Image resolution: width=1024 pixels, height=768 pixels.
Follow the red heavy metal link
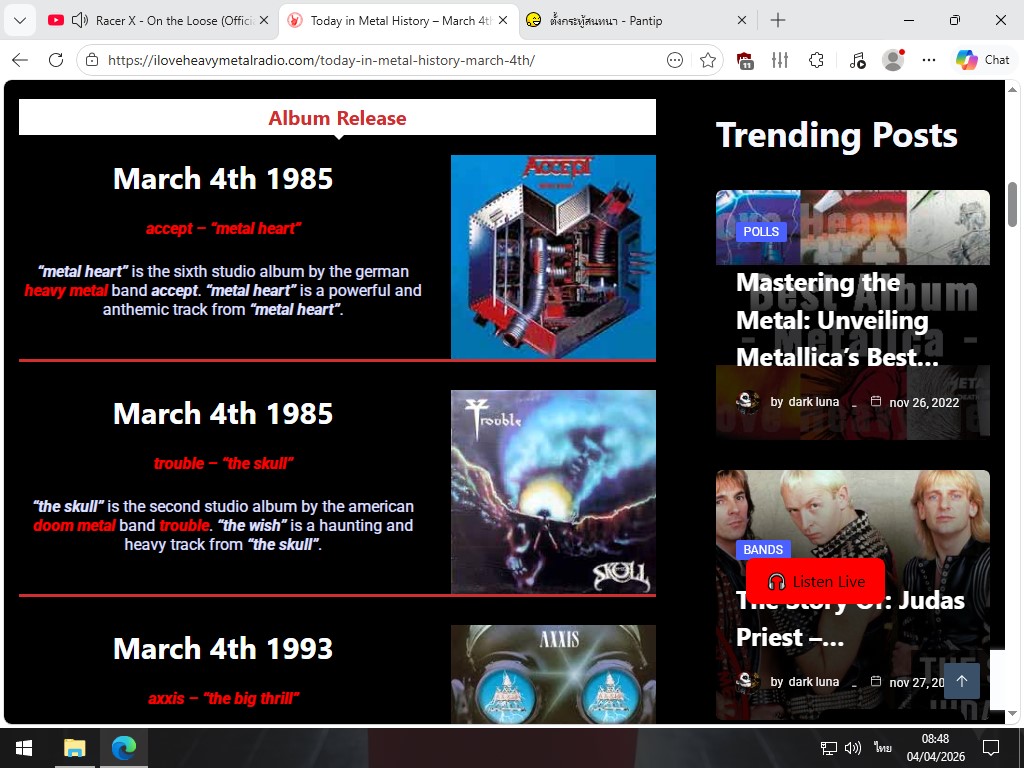pyautogui.click(x=66, y=291)
